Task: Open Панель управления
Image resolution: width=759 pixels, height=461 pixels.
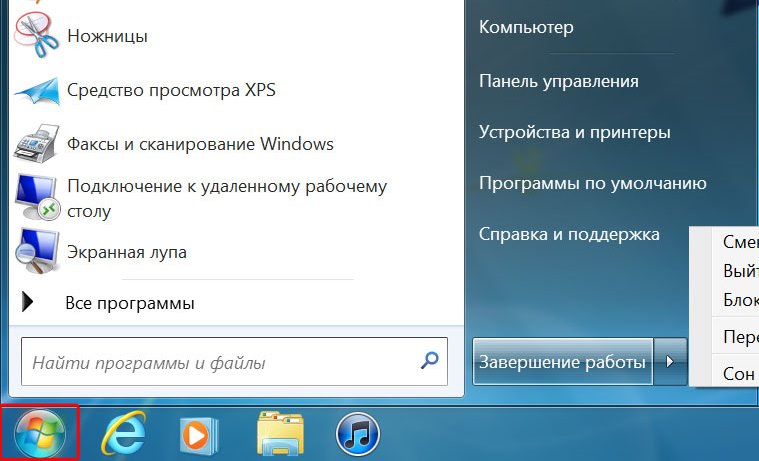Action: click(x=558, y=81)
